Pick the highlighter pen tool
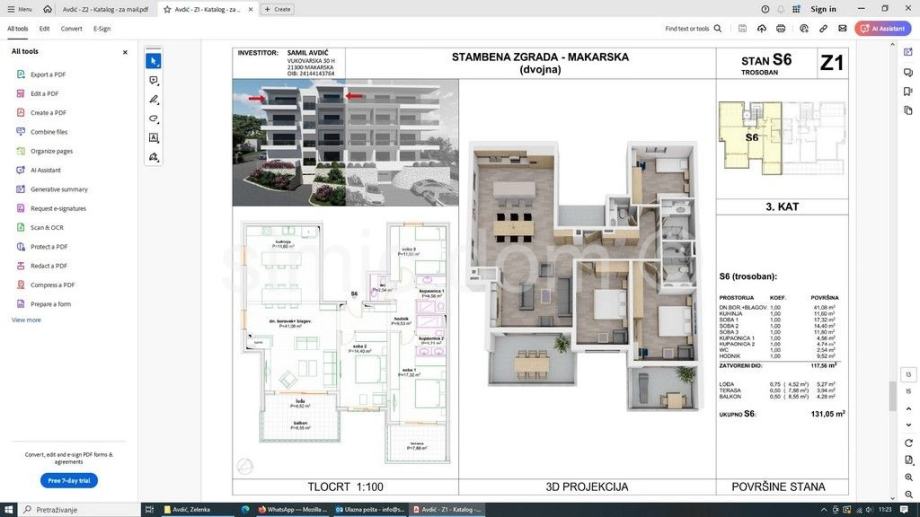The image size is (920, 517). point(154,100)
